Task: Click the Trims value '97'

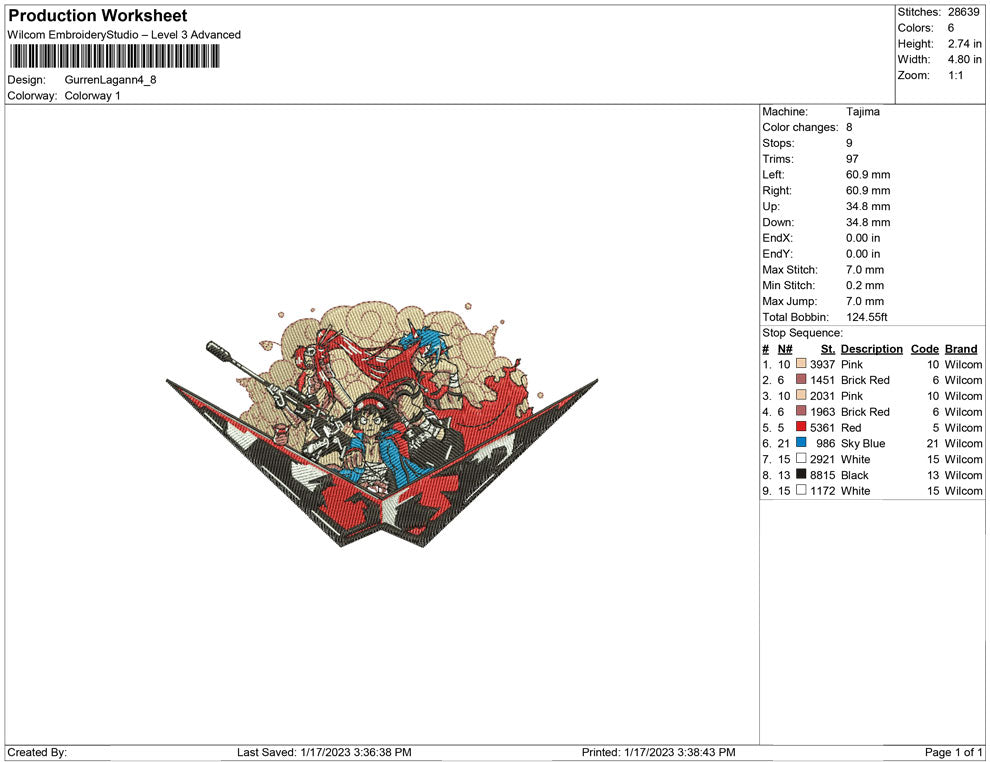Action: tap(852, 158)
